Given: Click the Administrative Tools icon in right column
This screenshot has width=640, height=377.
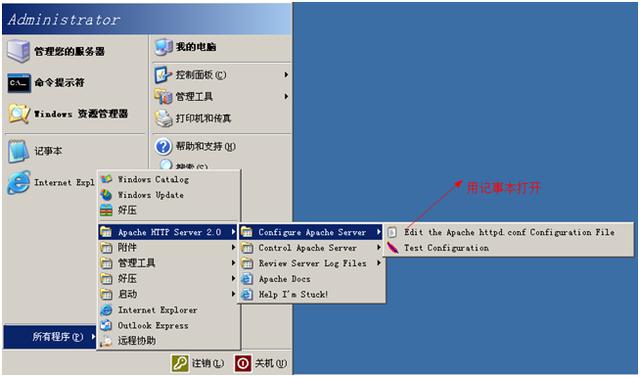Looking at the screenshot, I should pyautogui.click(x=163, y=97).
